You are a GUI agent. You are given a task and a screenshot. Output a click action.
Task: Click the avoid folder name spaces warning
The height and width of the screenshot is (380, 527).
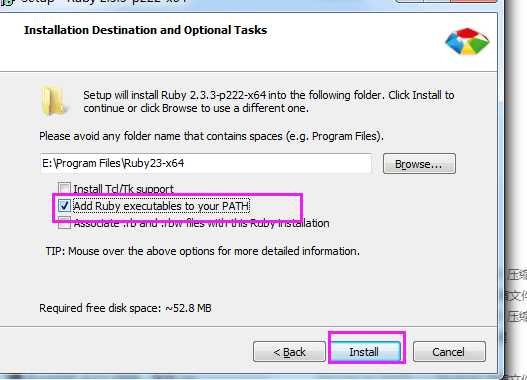[211, 136]
